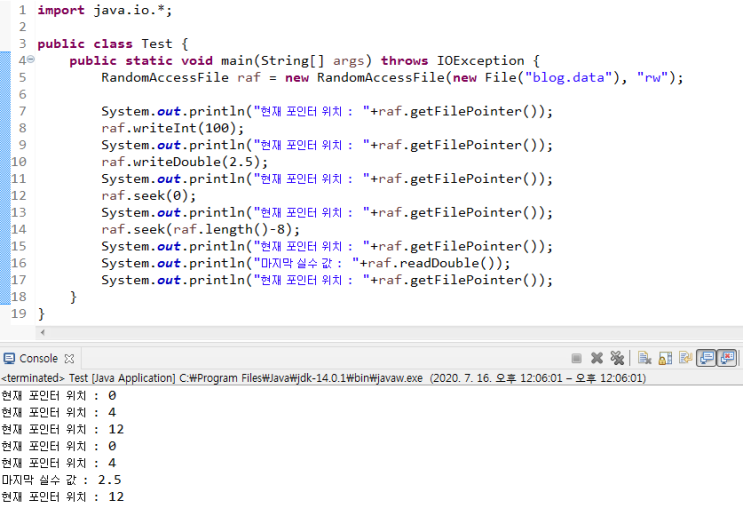Remove the launch with the single X icon
Viewport: 743px width, 508px height.
click(x=597, y=358)
